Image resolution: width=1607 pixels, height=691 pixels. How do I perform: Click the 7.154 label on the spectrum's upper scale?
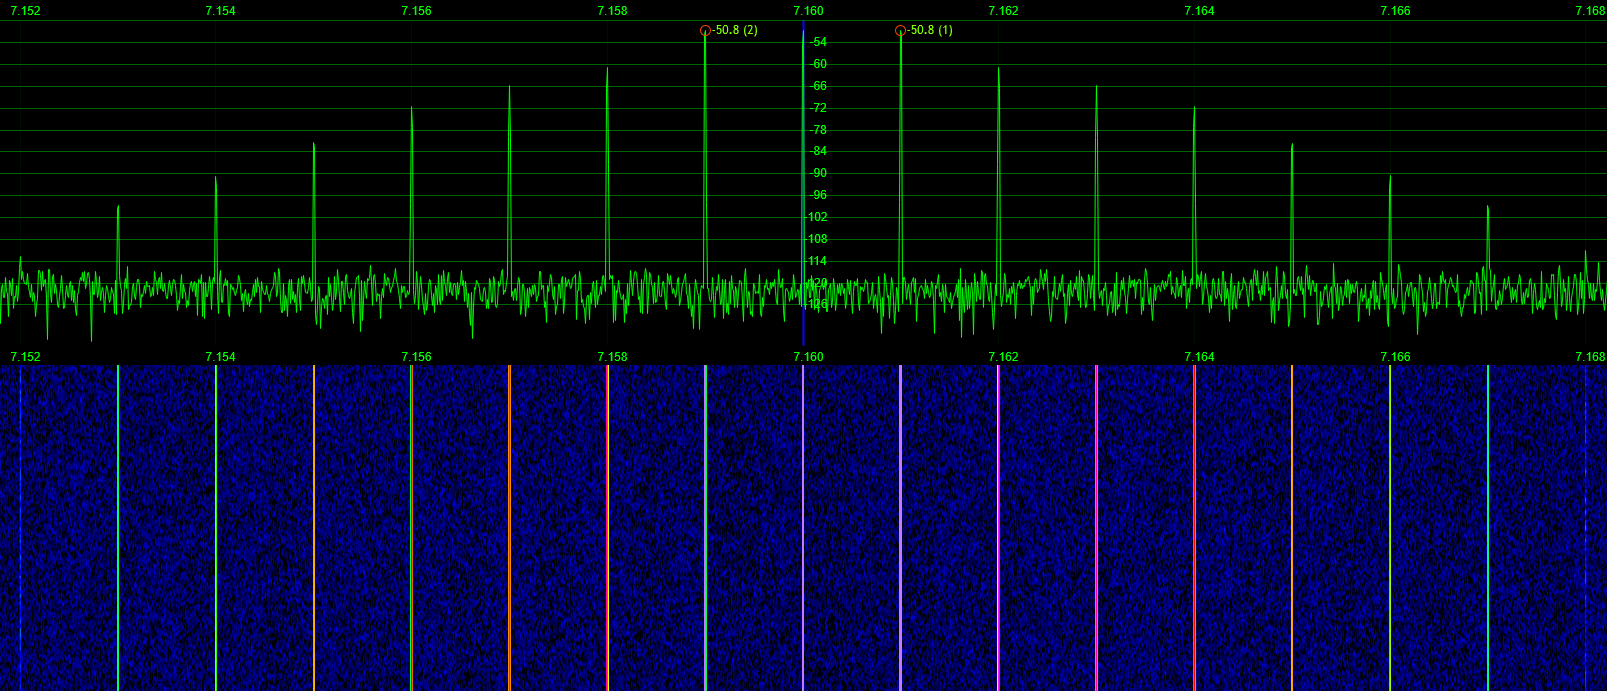click(x=220, y=11)
